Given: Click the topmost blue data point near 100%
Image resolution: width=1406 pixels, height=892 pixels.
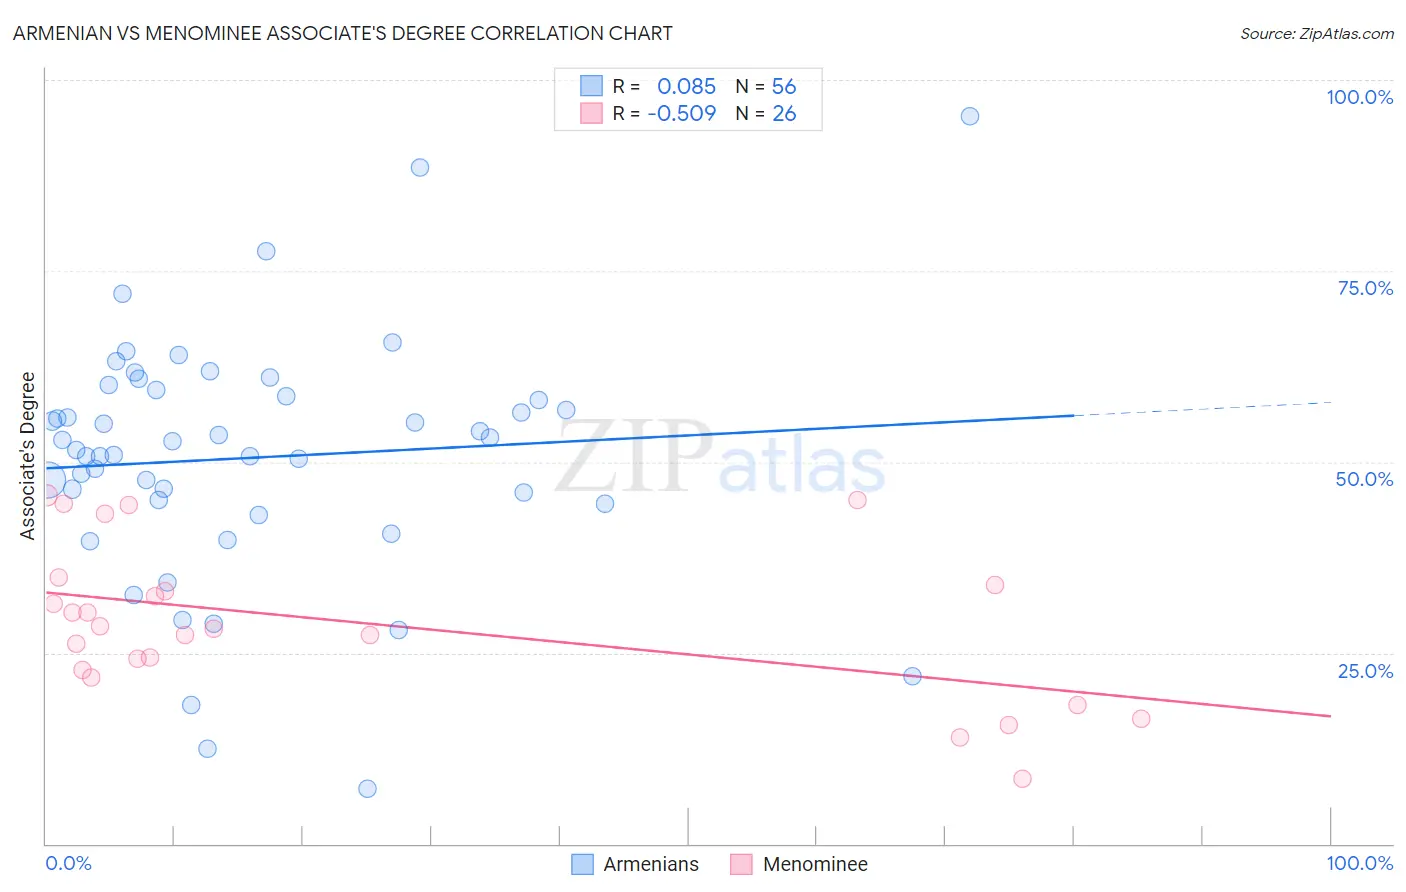Looking at the screenshot, I should click(970, 116).
